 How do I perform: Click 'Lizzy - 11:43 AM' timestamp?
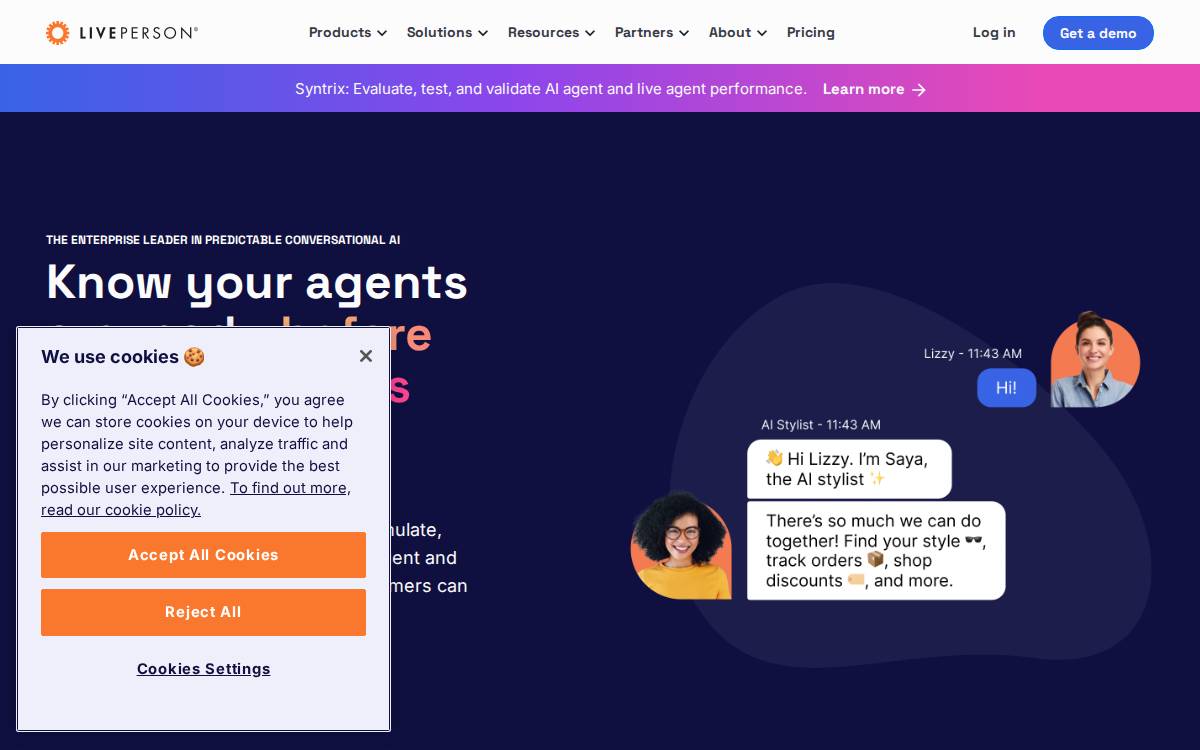click(x=973, y=354)
